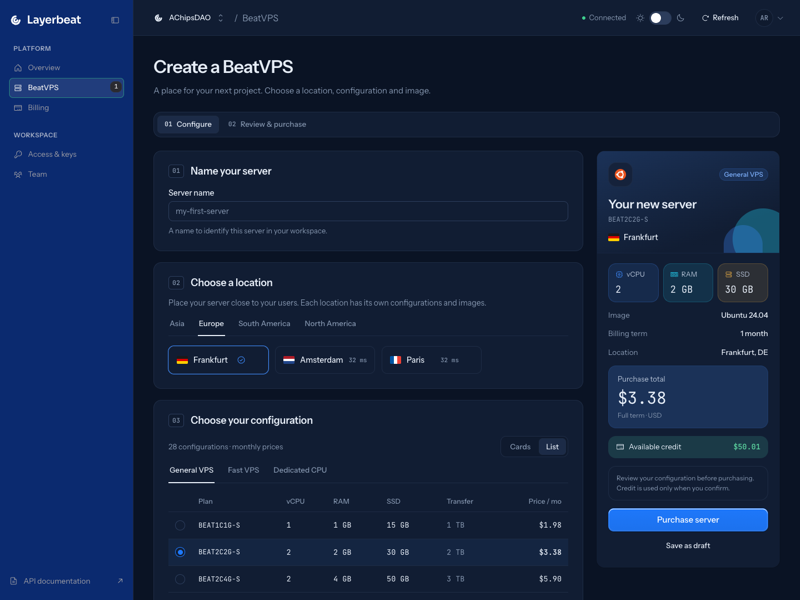Switch configuration view to List
Viewport: 800px width, 600px height.
(552, 447)
